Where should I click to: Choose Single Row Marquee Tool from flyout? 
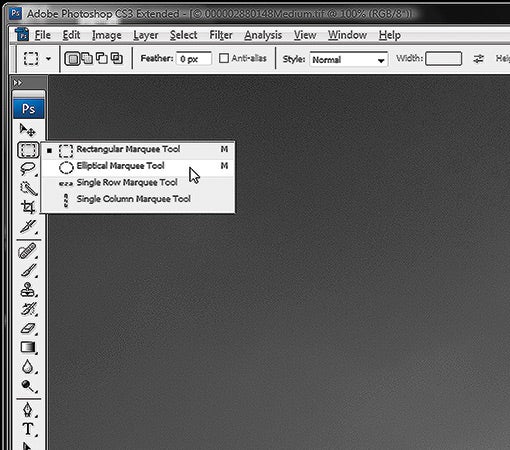tap(138, 183)
